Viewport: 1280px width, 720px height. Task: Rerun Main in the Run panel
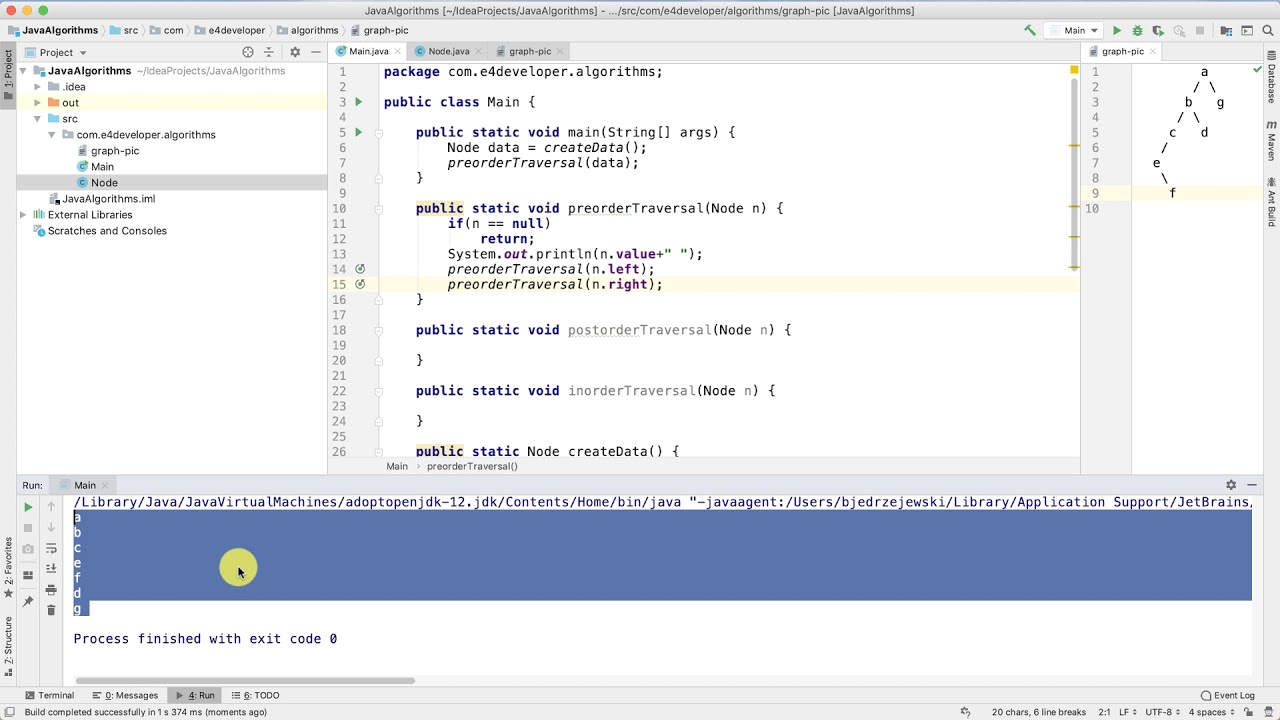click(28, 507)
